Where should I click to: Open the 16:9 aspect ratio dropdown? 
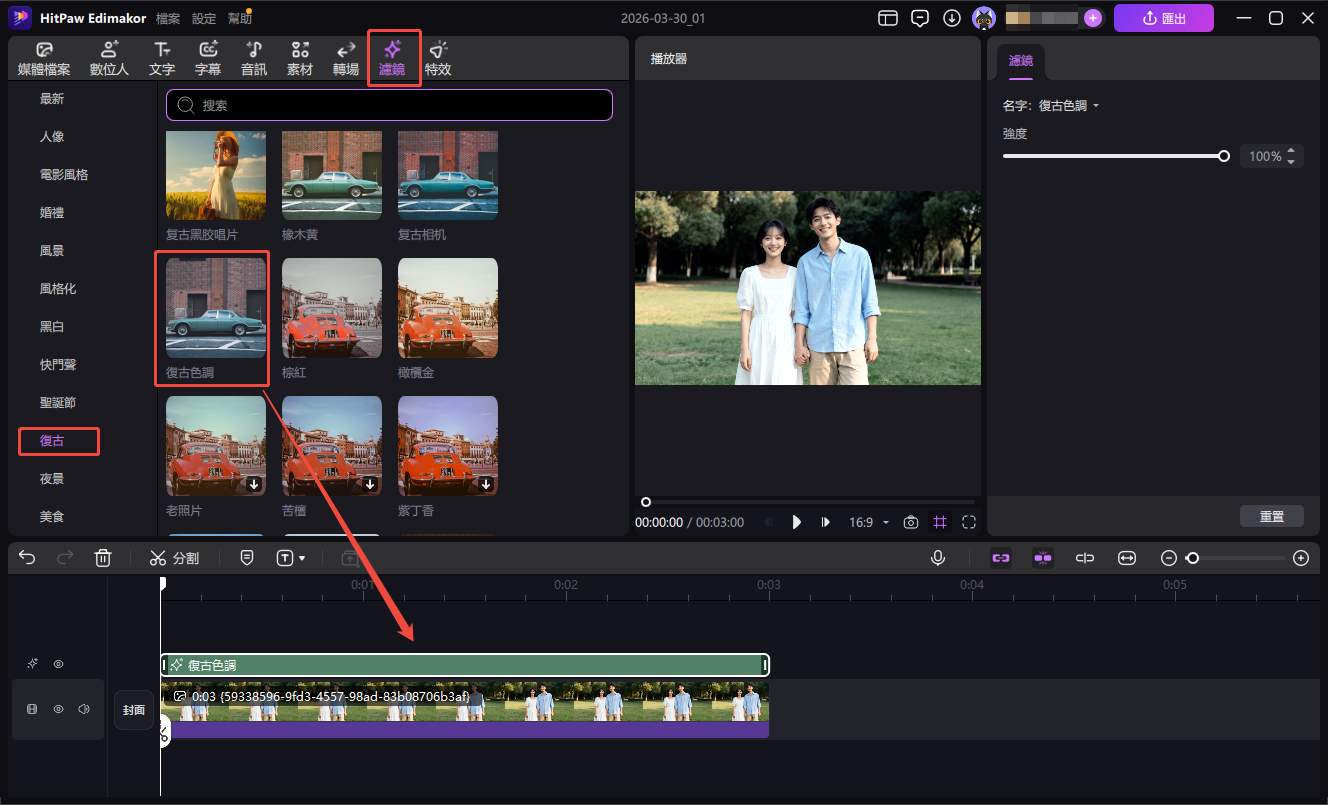pos(868,522)
